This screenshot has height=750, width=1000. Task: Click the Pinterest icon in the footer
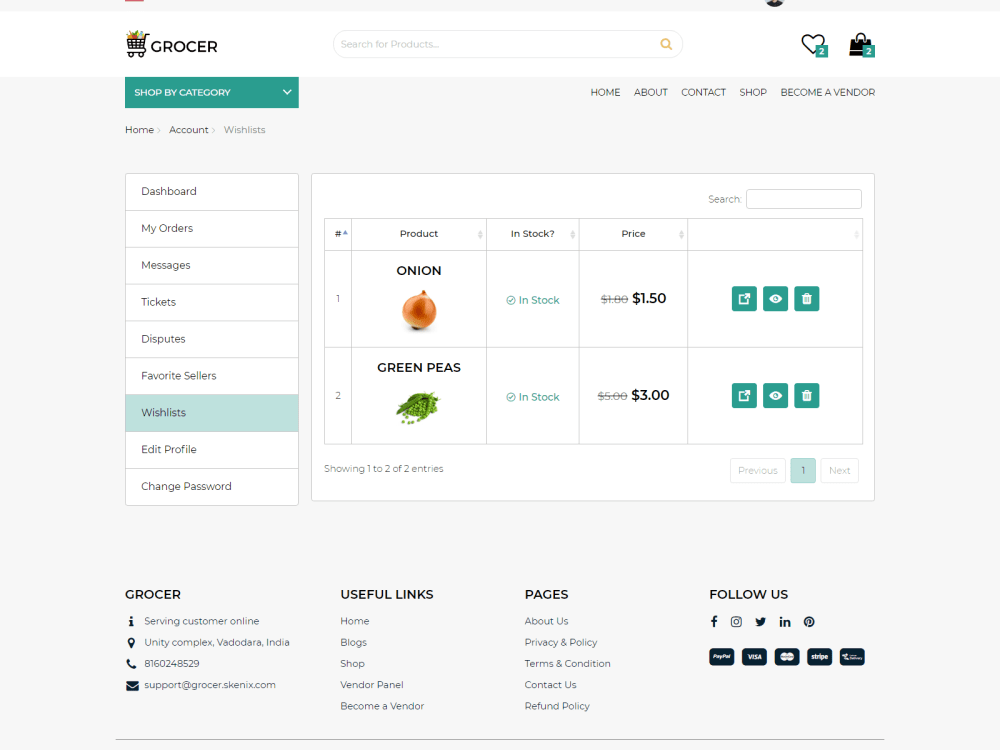809,621
